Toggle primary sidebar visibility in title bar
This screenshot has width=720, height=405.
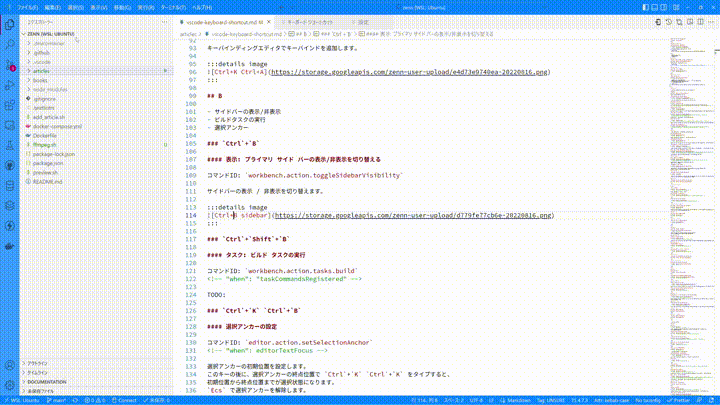(646, 7)
